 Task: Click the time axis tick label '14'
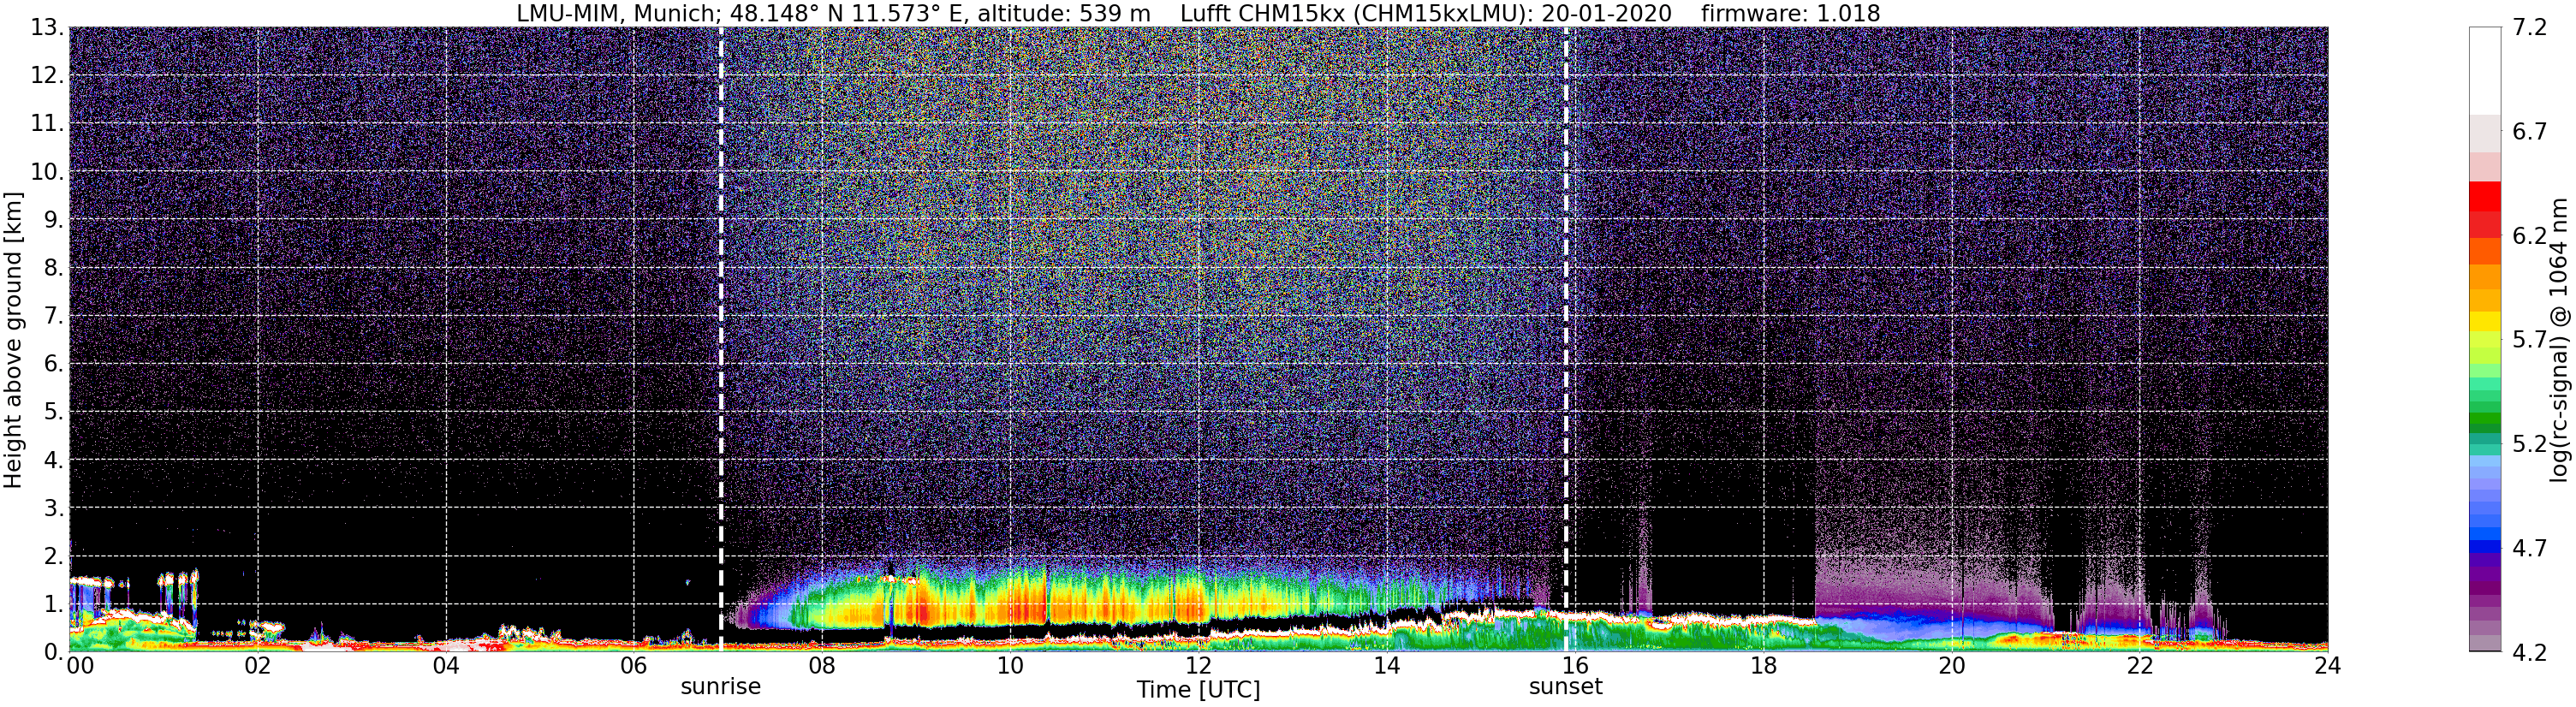point(1387,666)
